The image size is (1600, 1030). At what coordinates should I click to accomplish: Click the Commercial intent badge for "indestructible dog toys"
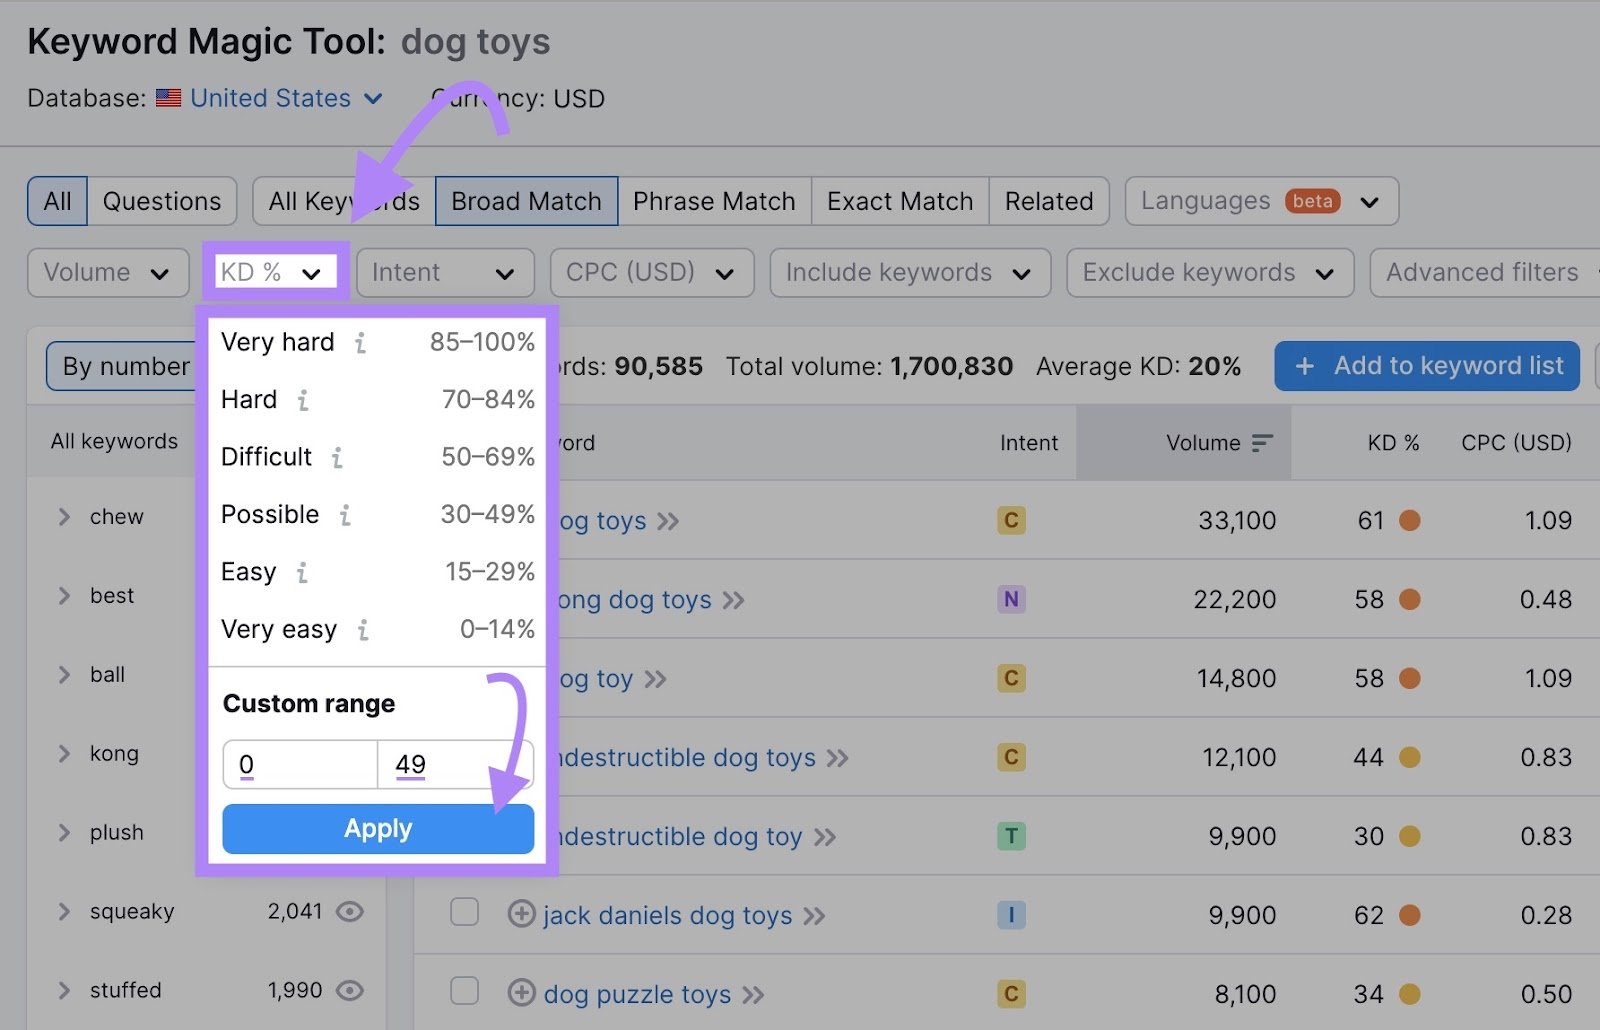pyautogui.click(x=1011, y=757)
